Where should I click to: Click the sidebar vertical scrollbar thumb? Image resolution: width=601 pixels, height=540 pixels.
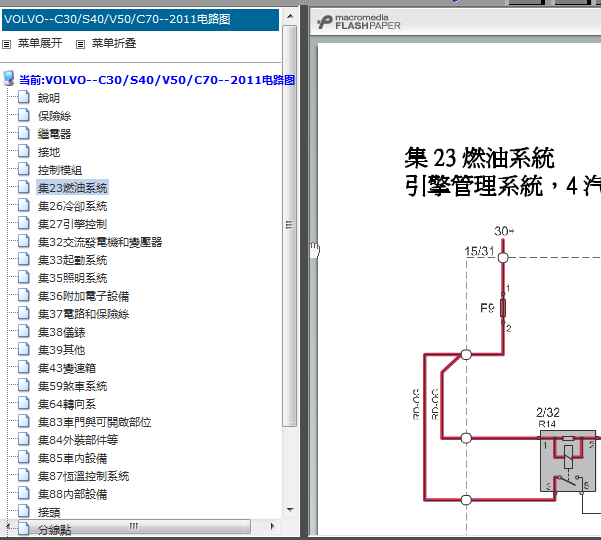[290, 226]
